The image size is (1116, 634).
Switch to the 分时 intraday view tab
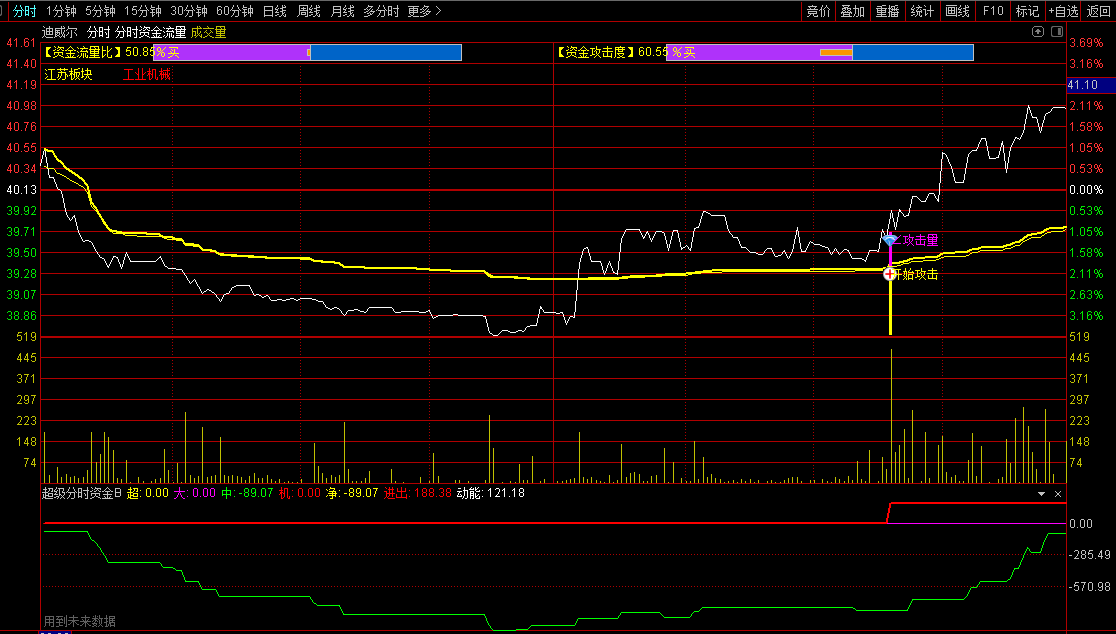[24, 11]
